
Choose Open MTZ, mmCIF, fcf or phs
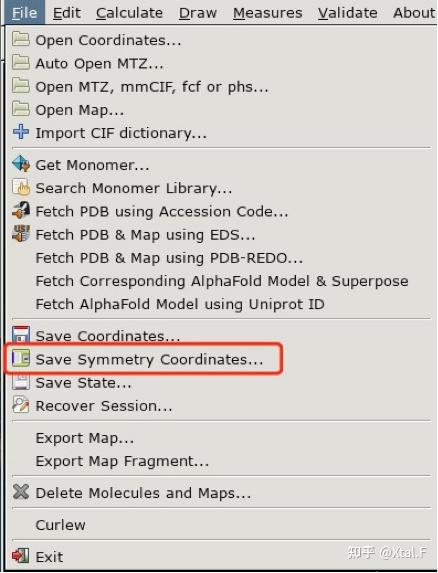pyautogui.click(x=152, y=87)
